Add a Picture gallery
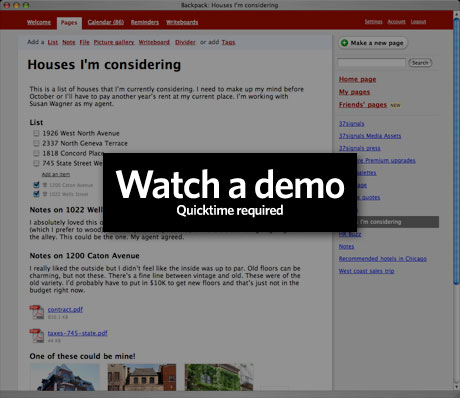The height and width of the screenshot is (398, 460). coord(114,42)
